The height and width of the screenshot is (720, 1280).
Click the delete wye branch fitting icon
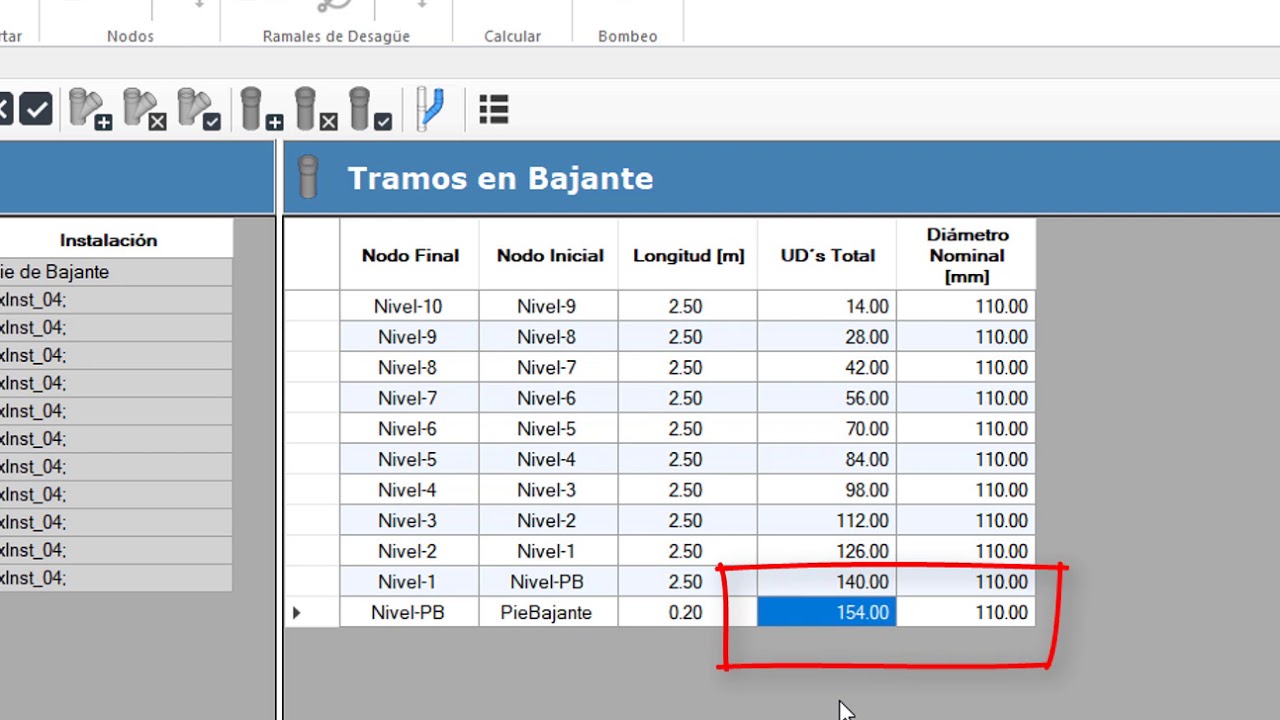point(144,110)
